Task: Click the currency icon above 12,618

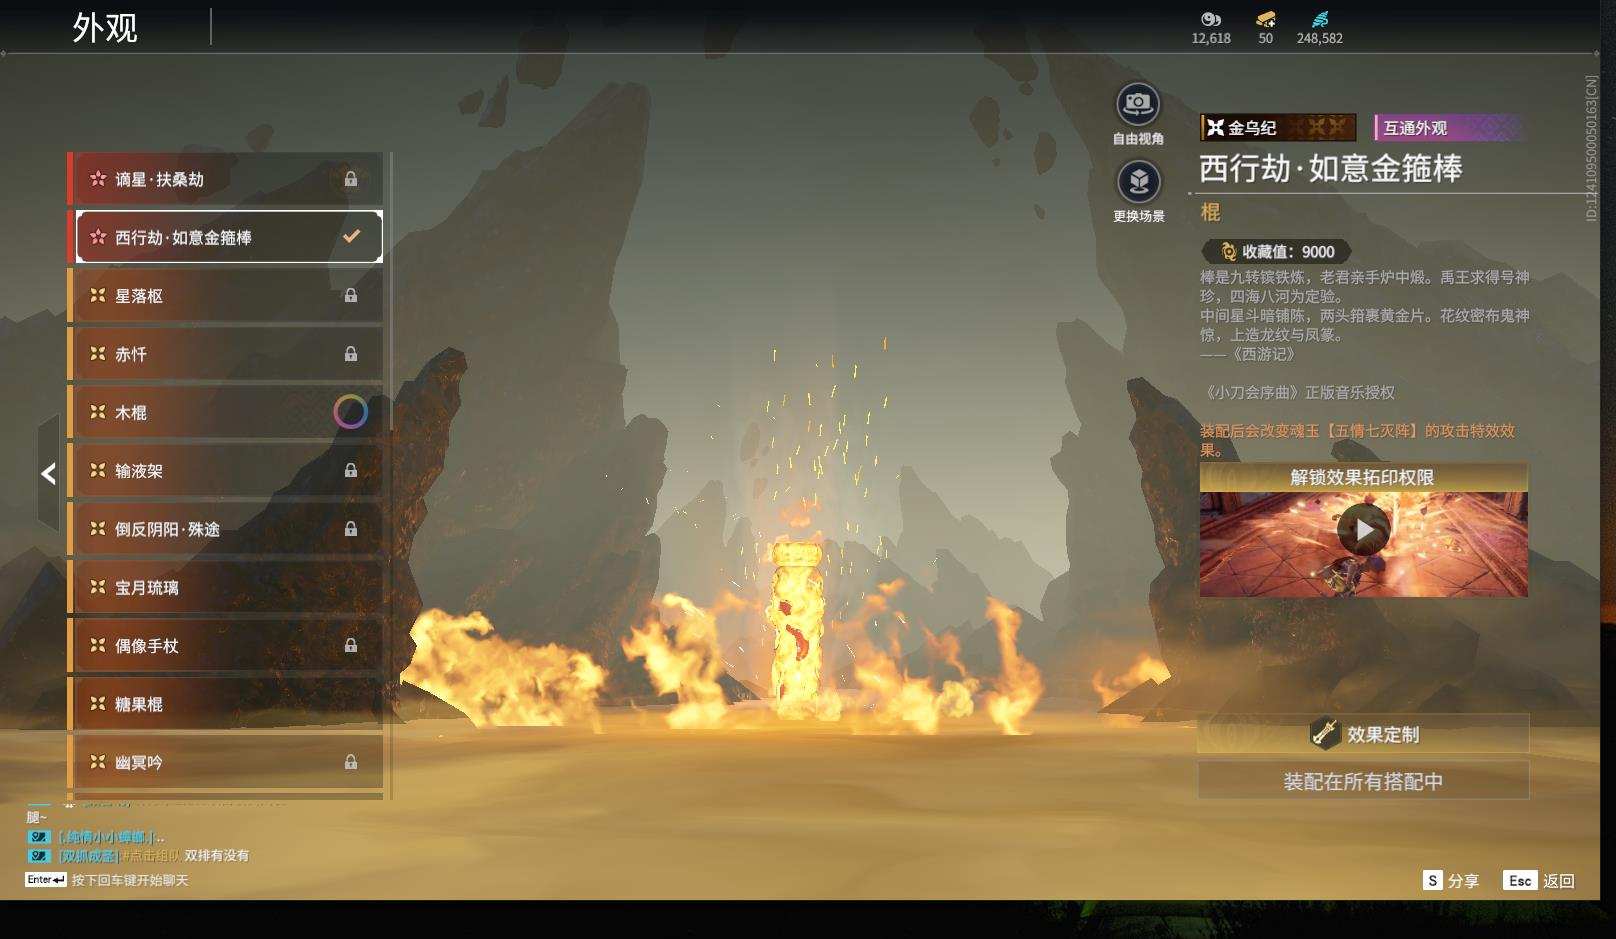Action: [1211, 19]
